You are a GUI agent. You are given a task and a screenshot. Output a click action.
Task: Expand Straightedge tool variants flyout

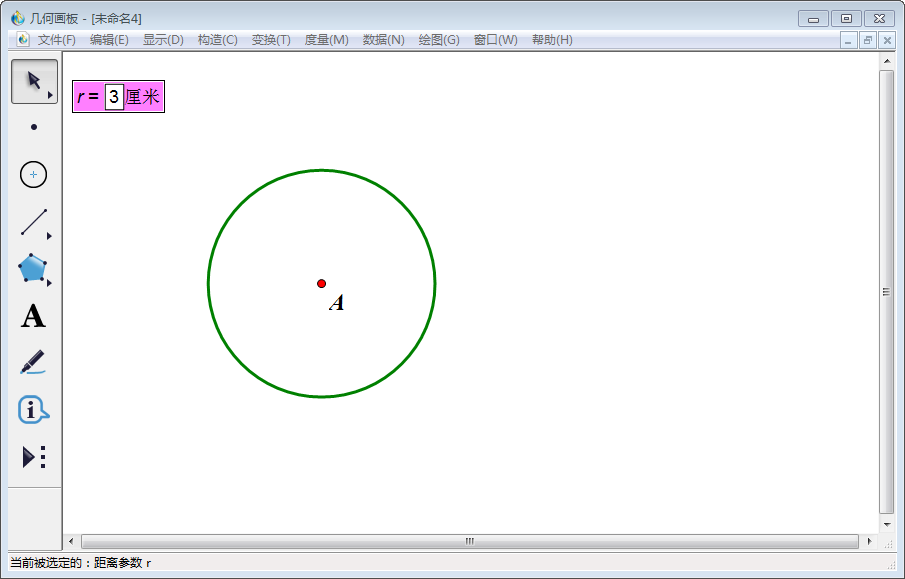click(50, 236)
